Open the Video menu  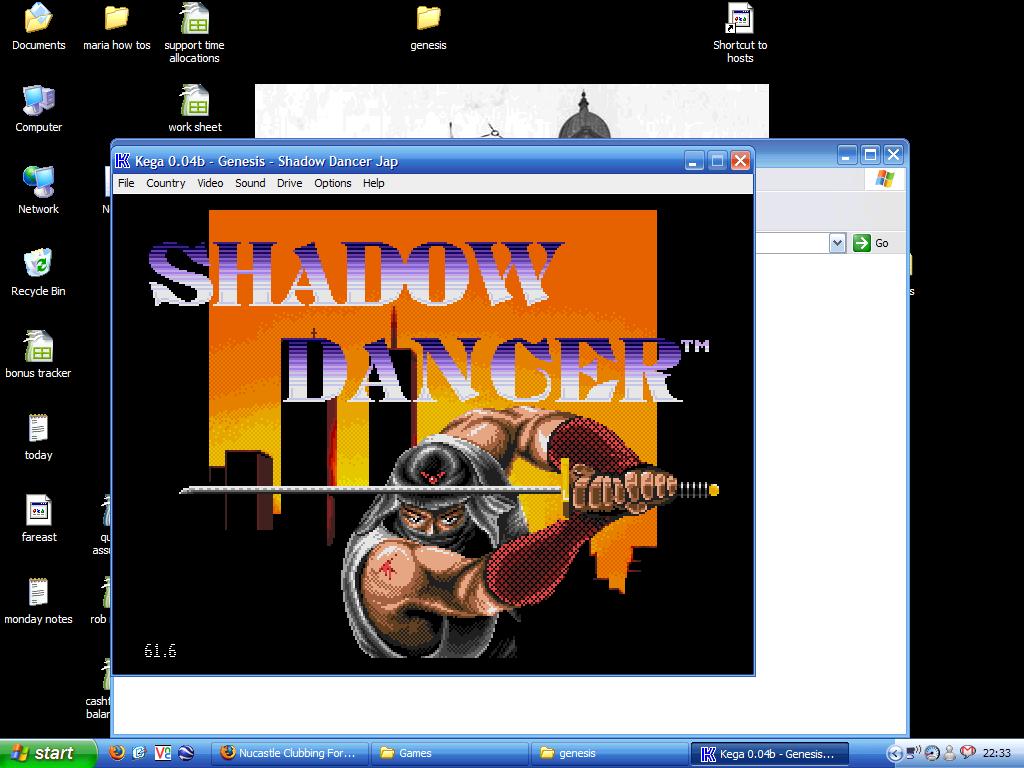(210, 183)
